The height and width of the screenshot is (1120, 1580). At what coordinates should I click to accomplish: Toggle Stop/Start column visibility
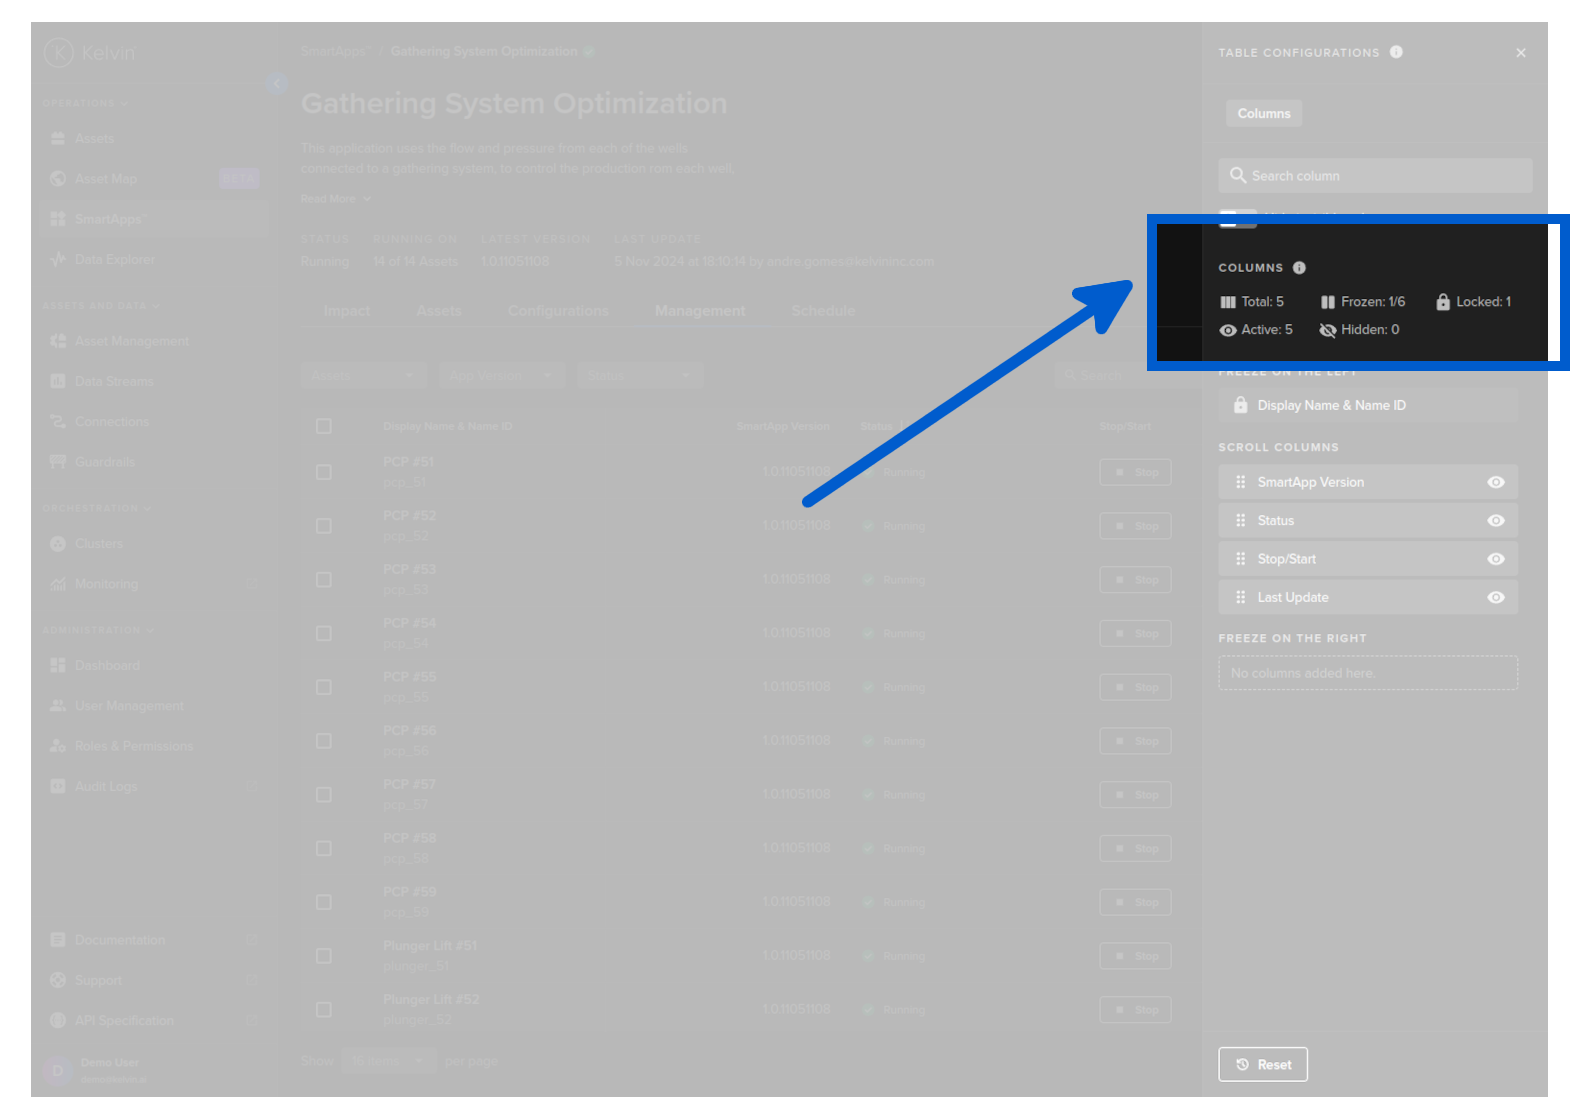tap(1495, 559)
